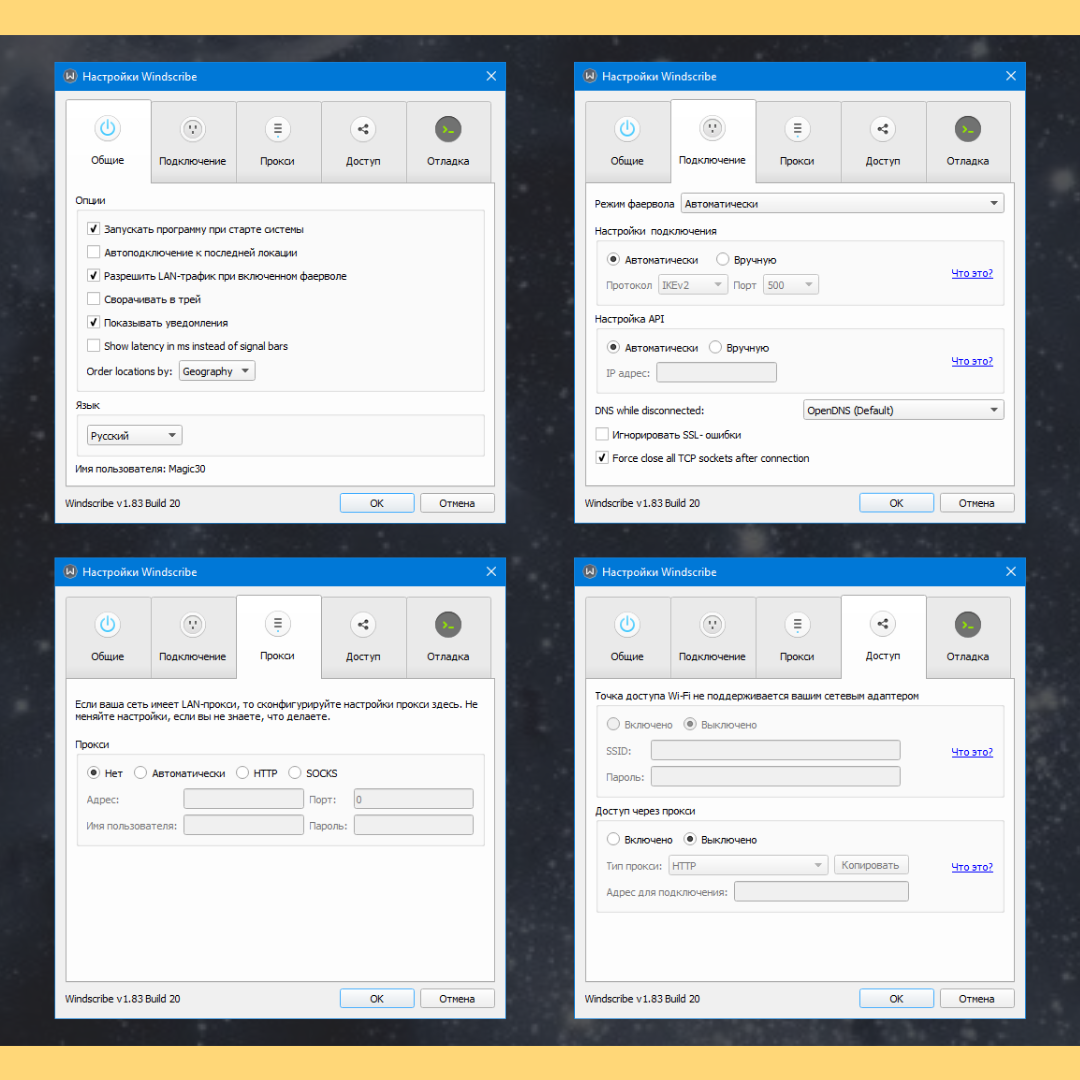Expand the Режим фаервола dropdown

pyautogui.click(x=842, y=204)
